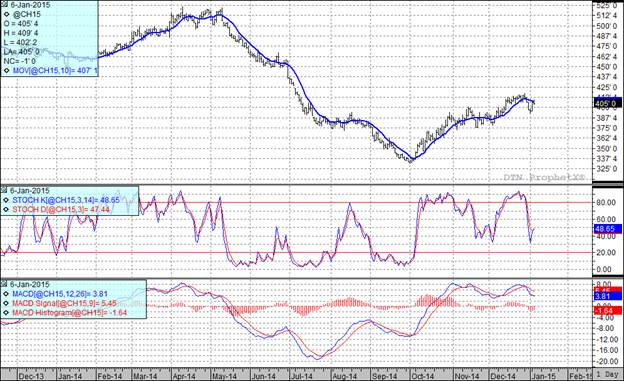Click the Jan-14 label on the time axis

coord(70,376)
